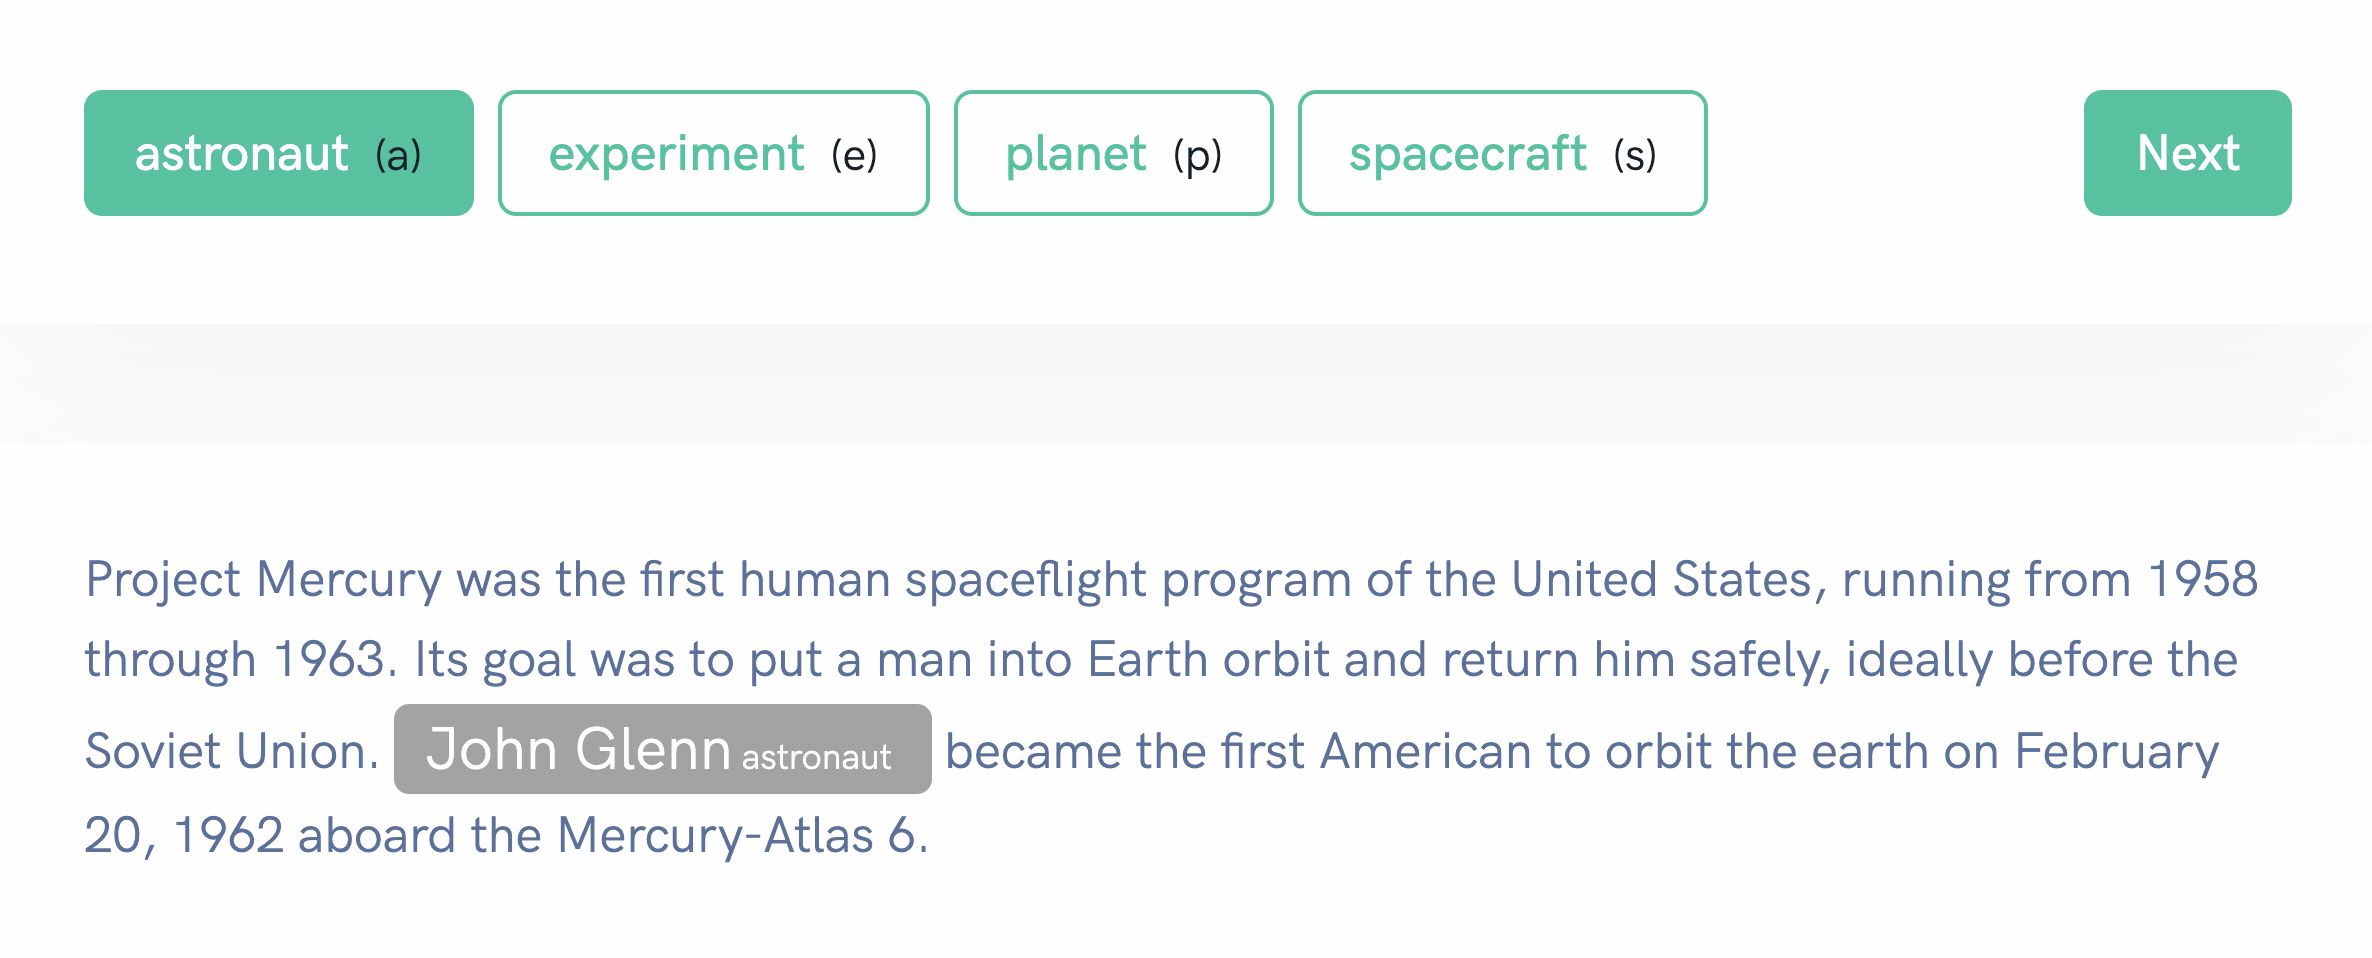Select the astronaut label button

pos(279,153)
